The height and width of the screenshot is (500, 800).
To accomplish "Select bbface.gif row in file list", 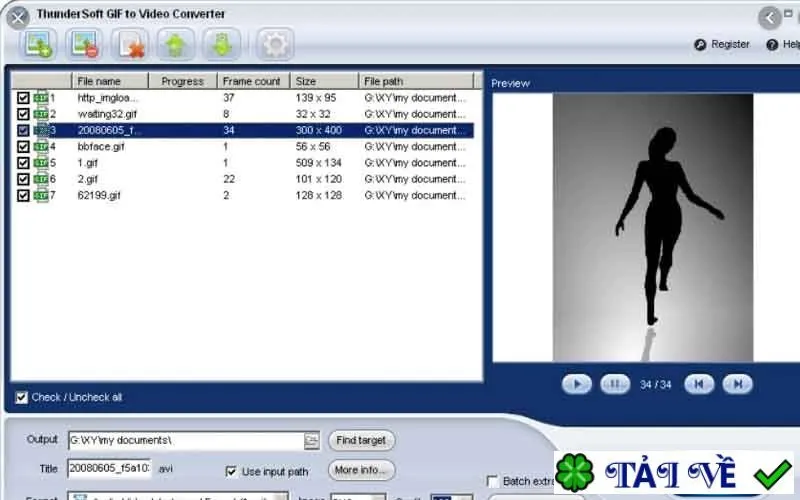I will [x=243, y=147].
